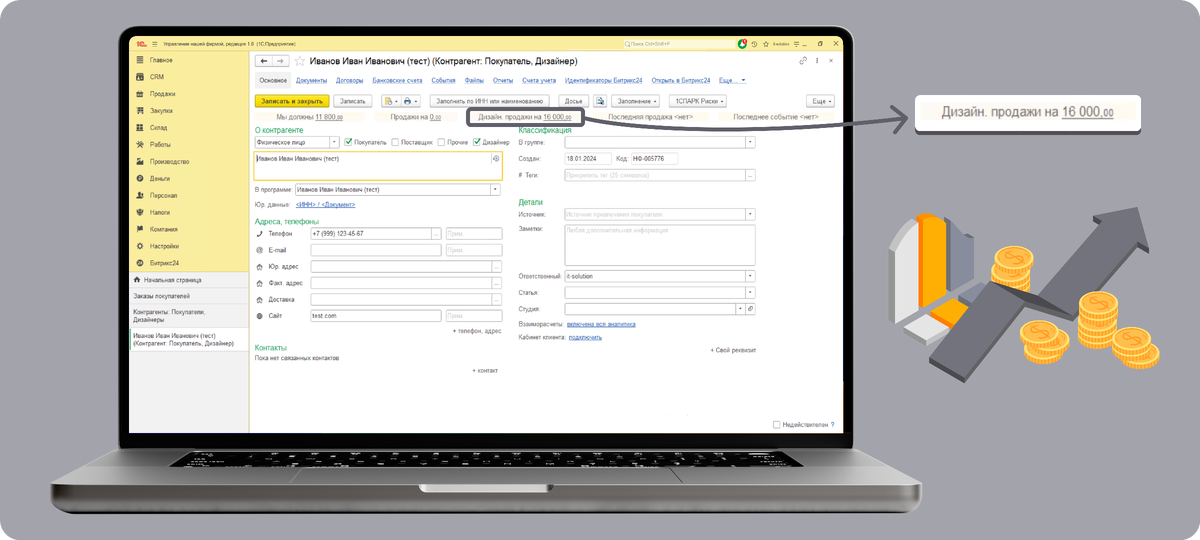The width and height of the screenshot is (1200, 540).
Task: Go forward with right arrow button
Action: (281, 61)
